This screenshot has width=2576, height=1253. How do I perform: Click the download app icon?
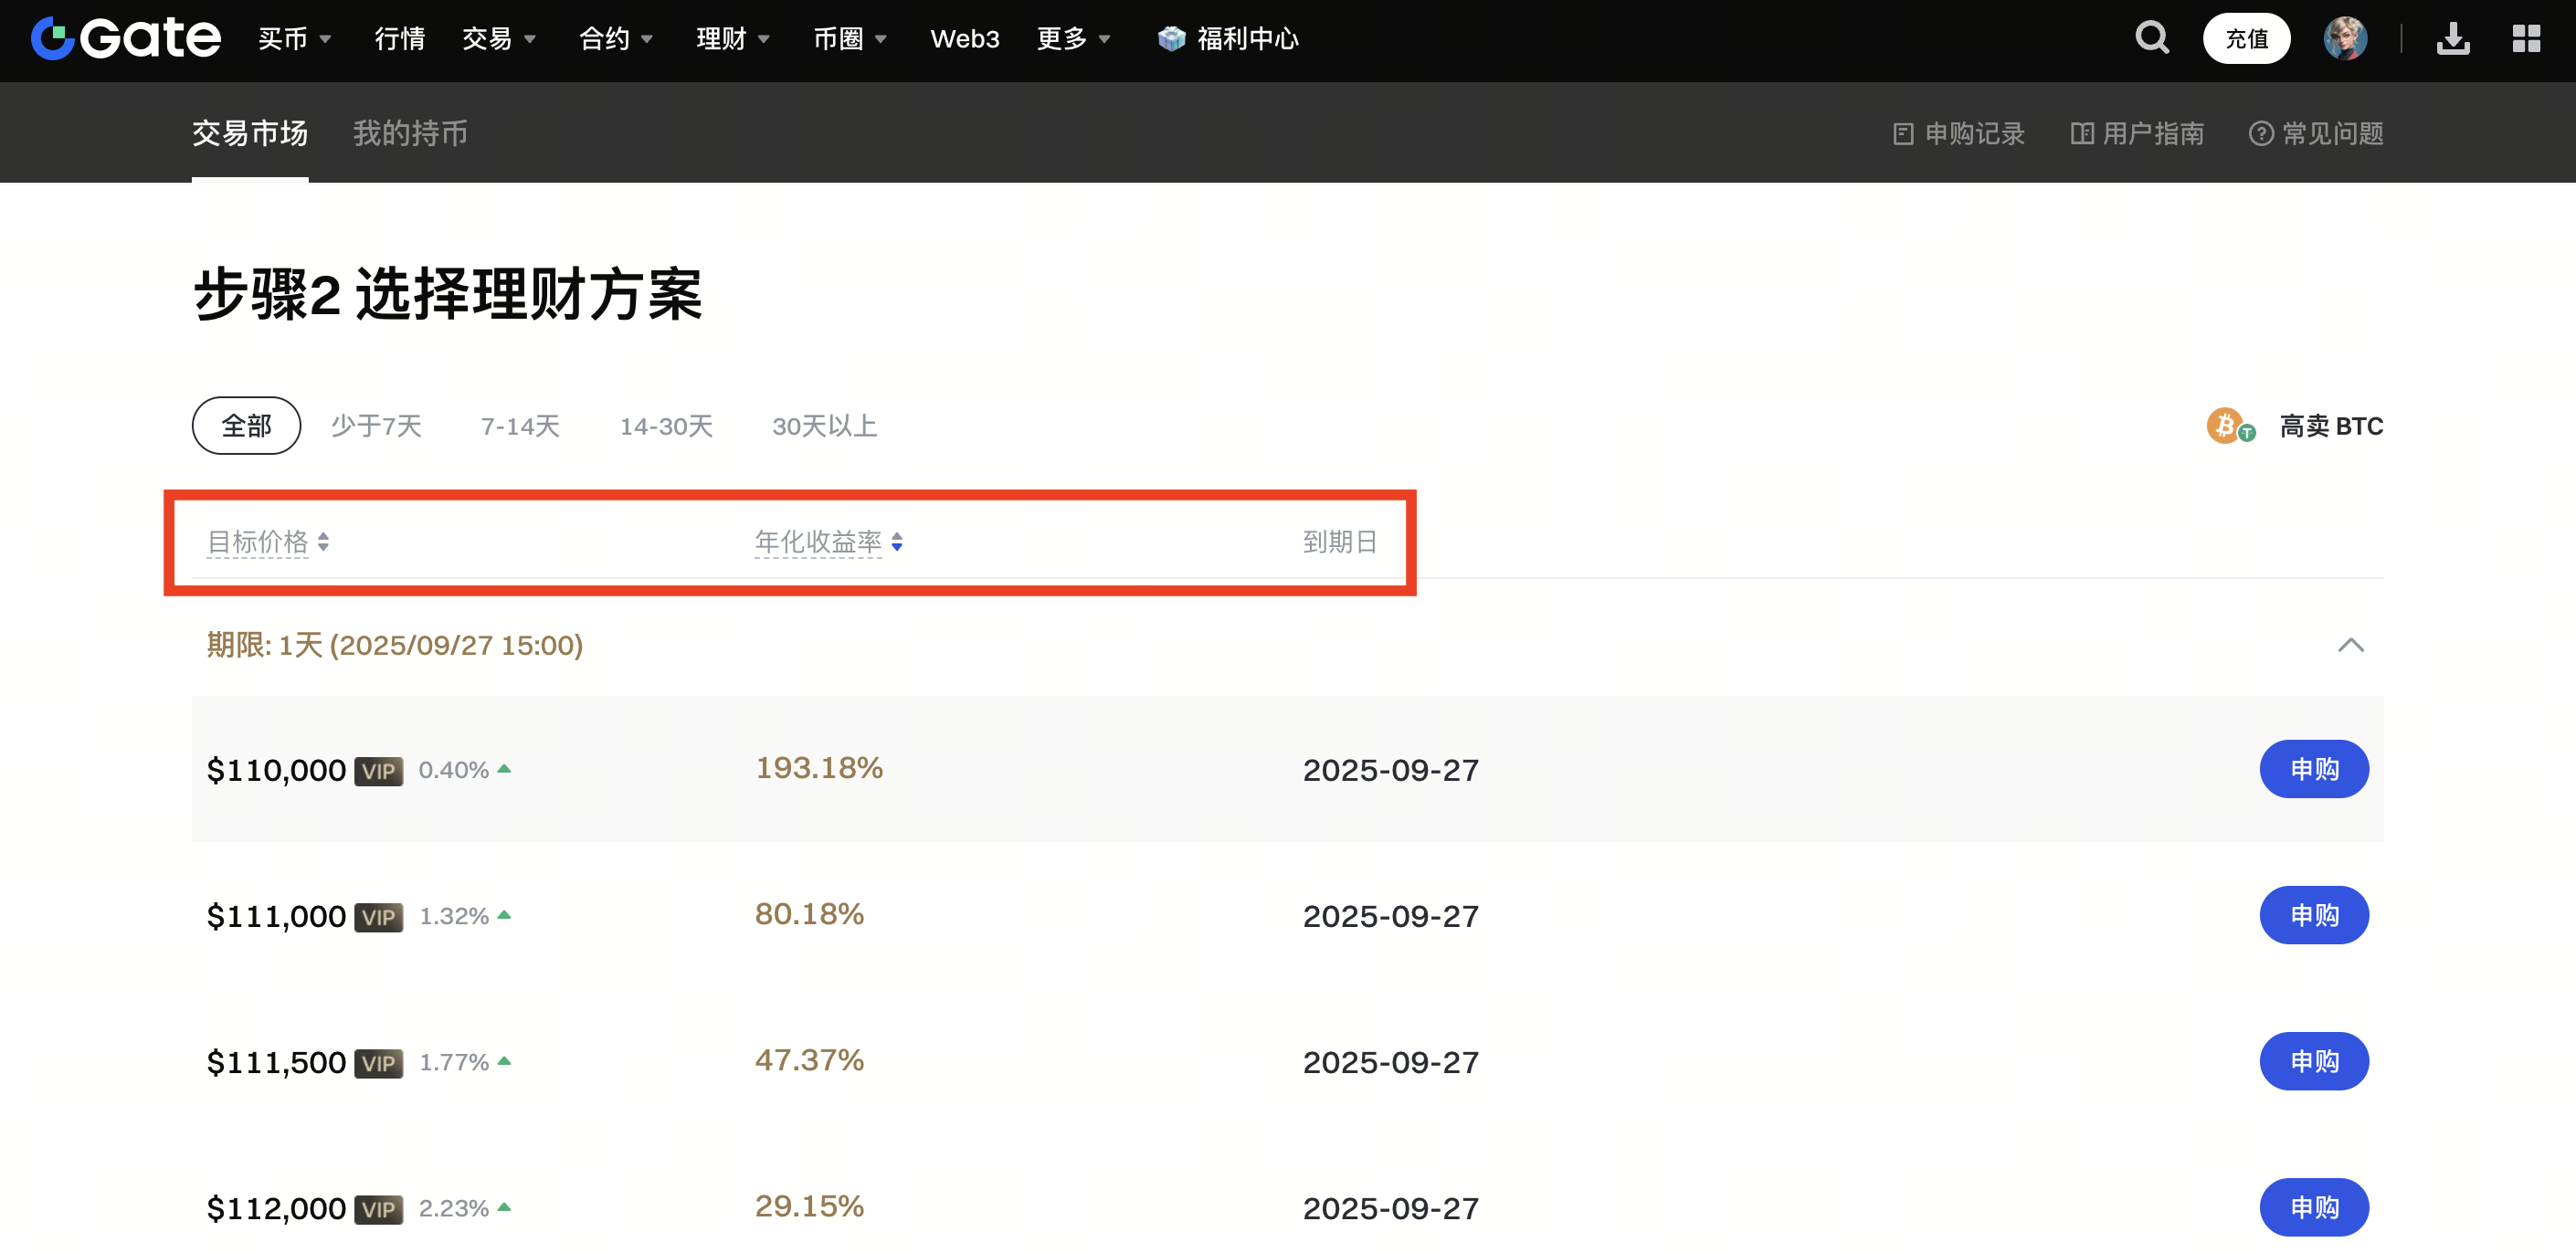point(2452,39)
